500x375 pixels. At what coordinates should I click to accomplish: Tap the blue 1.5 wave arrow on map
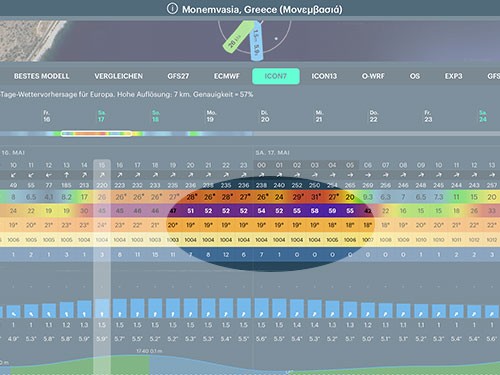tap(257, 41)
